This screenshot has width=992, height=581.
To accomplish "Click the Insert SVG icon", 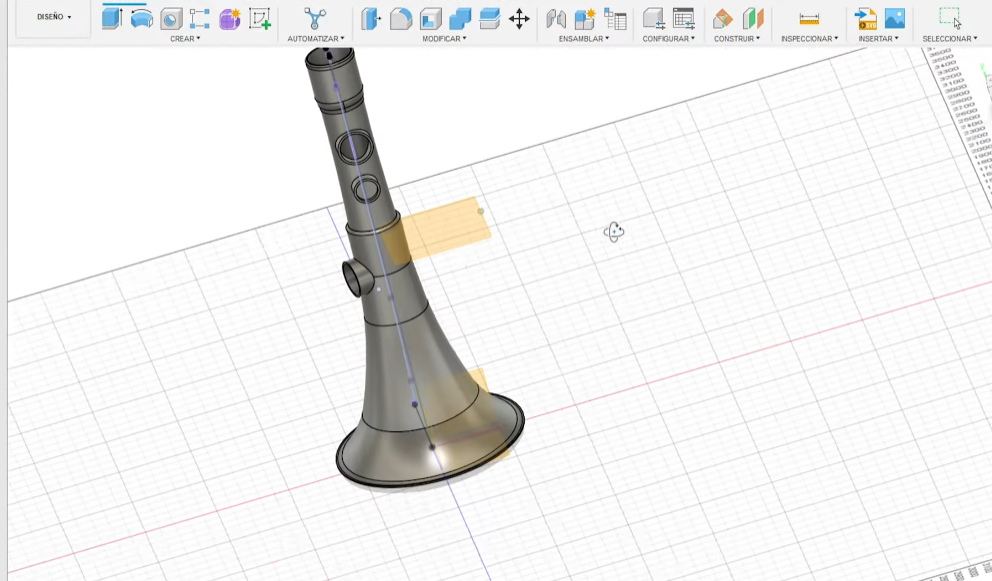I will 865,19.
